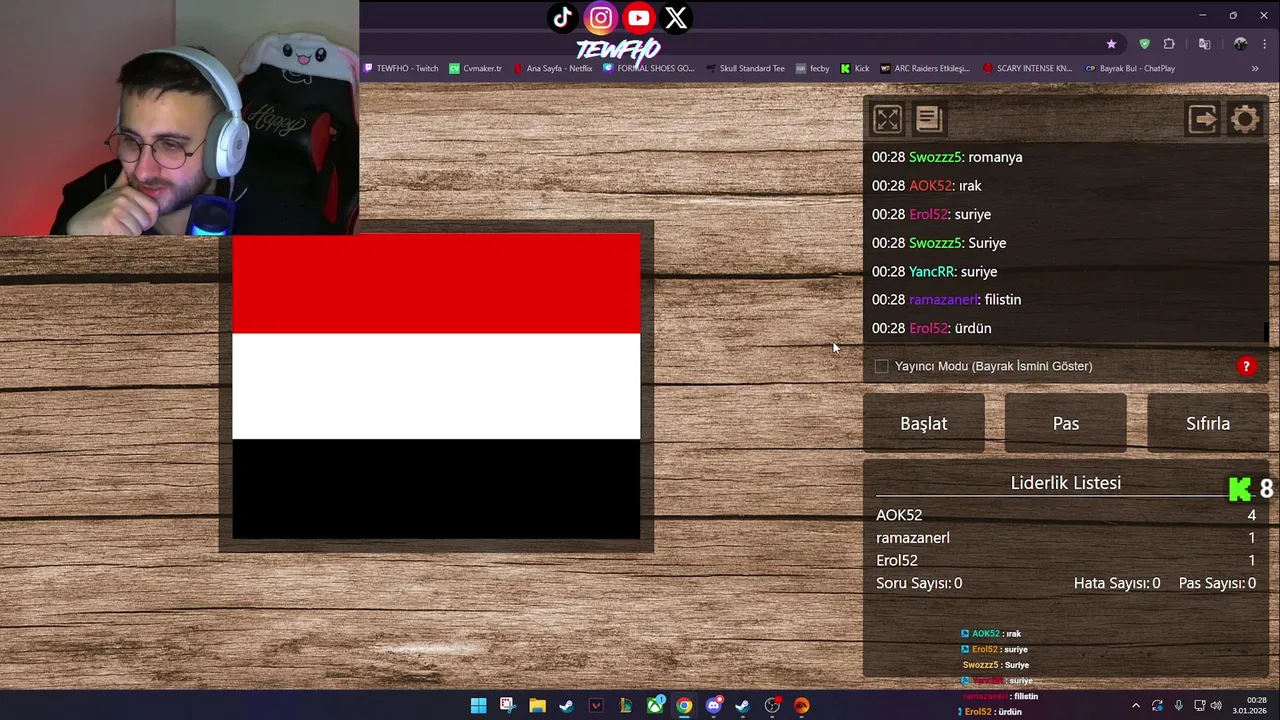This screenshot has width=1280, height=720.
Task: Open Ana Sayfa - Netflix bookmark
Action: [x=552, y=68]
